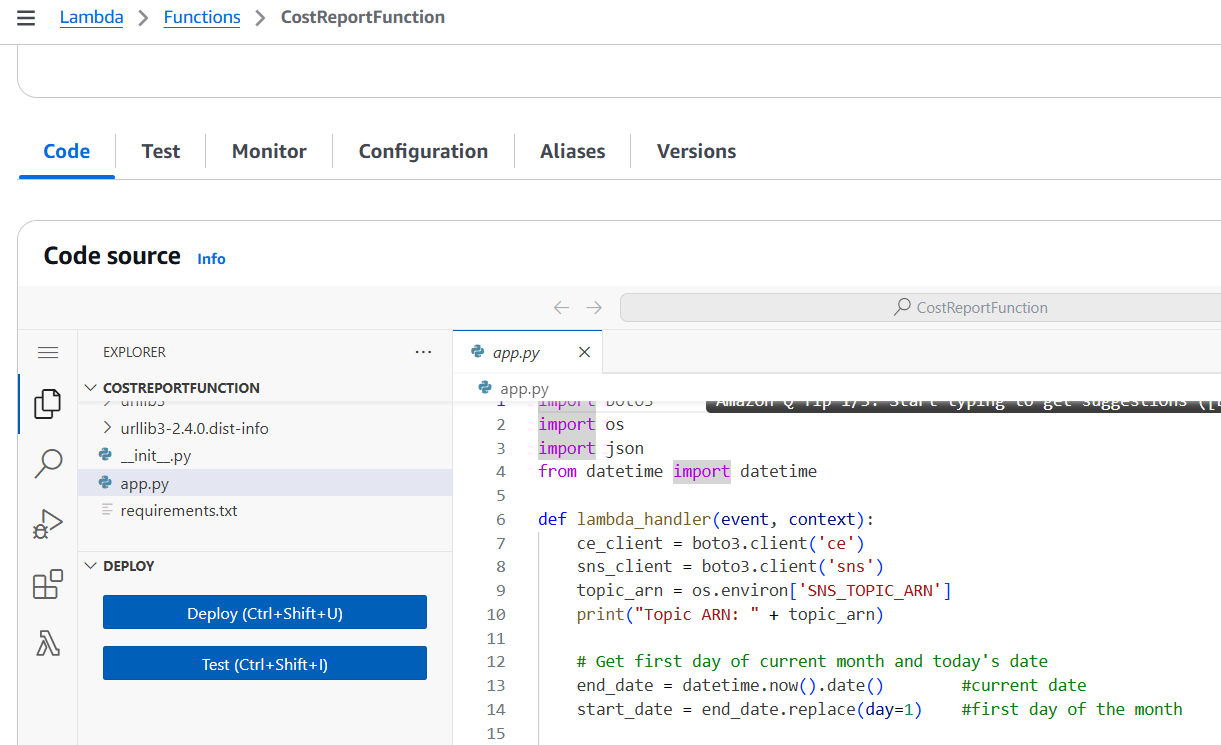Click the Code source heading
The image size is (1221, 745).
pos(112,256)
